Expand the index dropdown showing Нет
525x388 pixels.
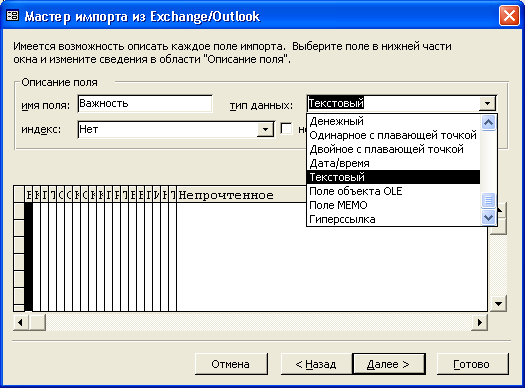click(x=265, y=129)
